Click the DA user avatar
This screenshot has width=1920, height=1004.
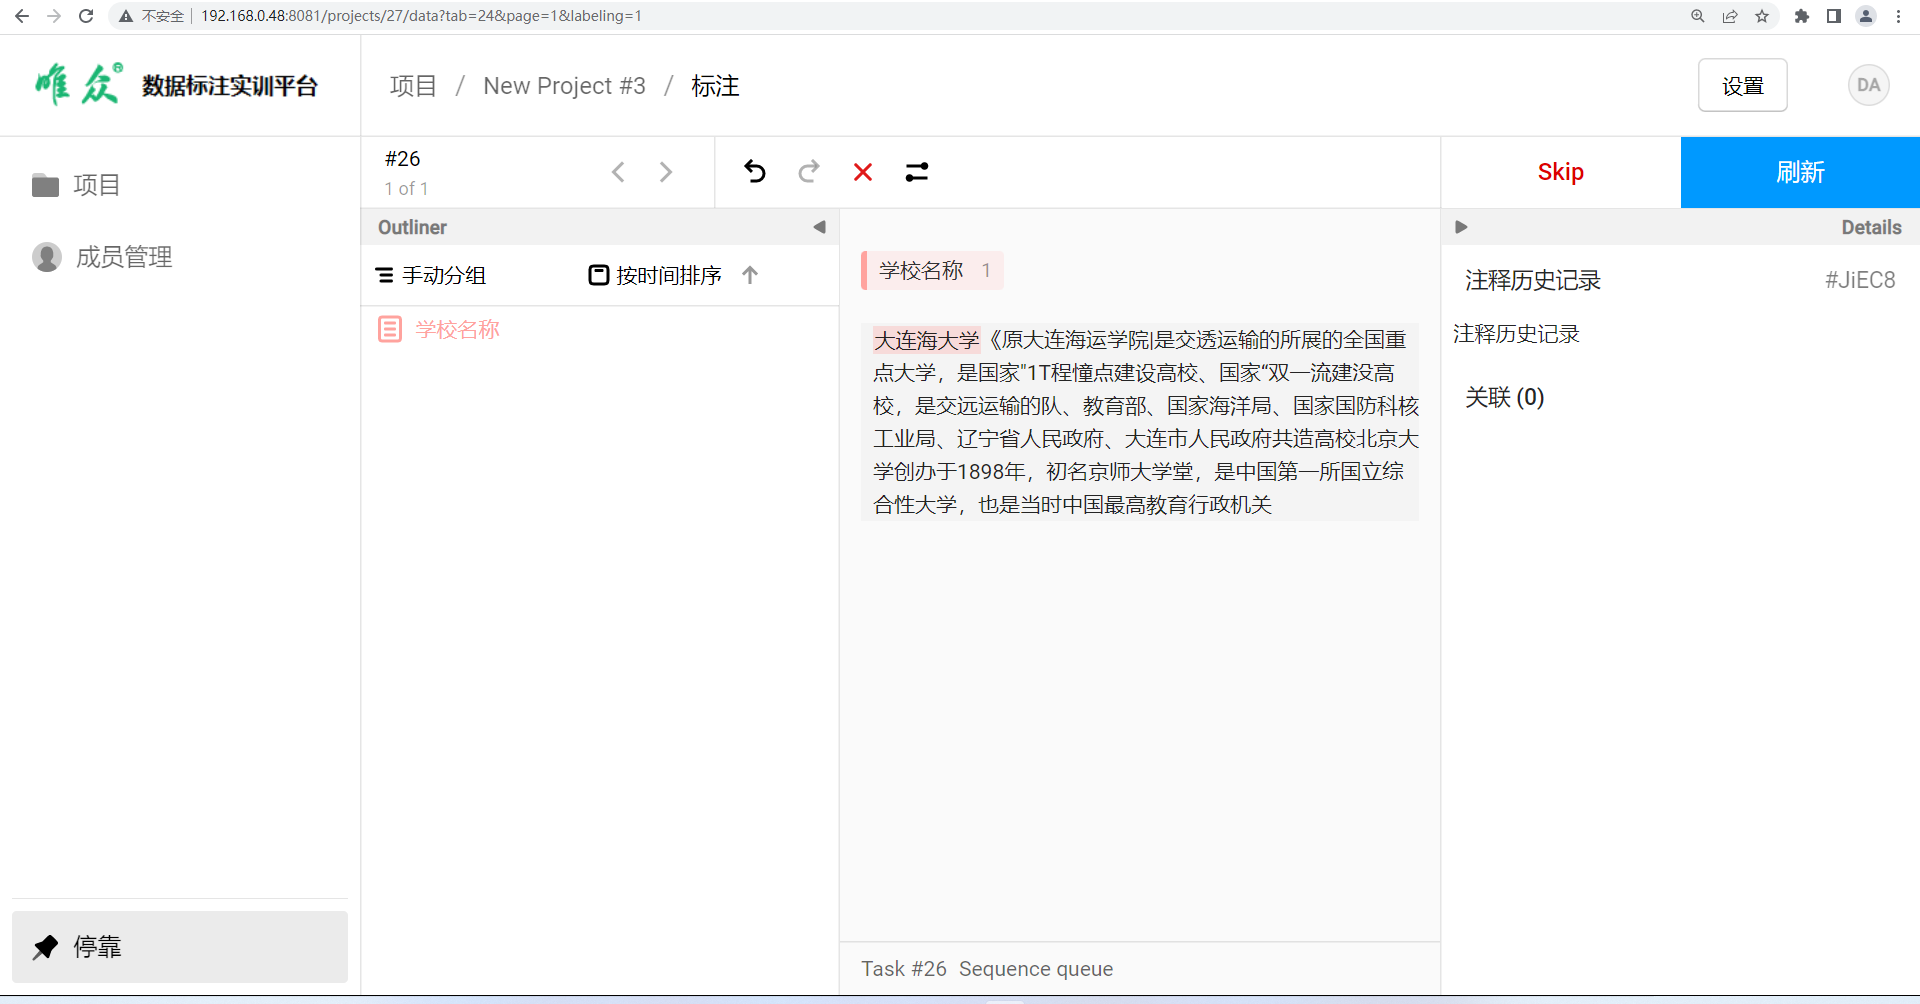tap(1868, 85)
